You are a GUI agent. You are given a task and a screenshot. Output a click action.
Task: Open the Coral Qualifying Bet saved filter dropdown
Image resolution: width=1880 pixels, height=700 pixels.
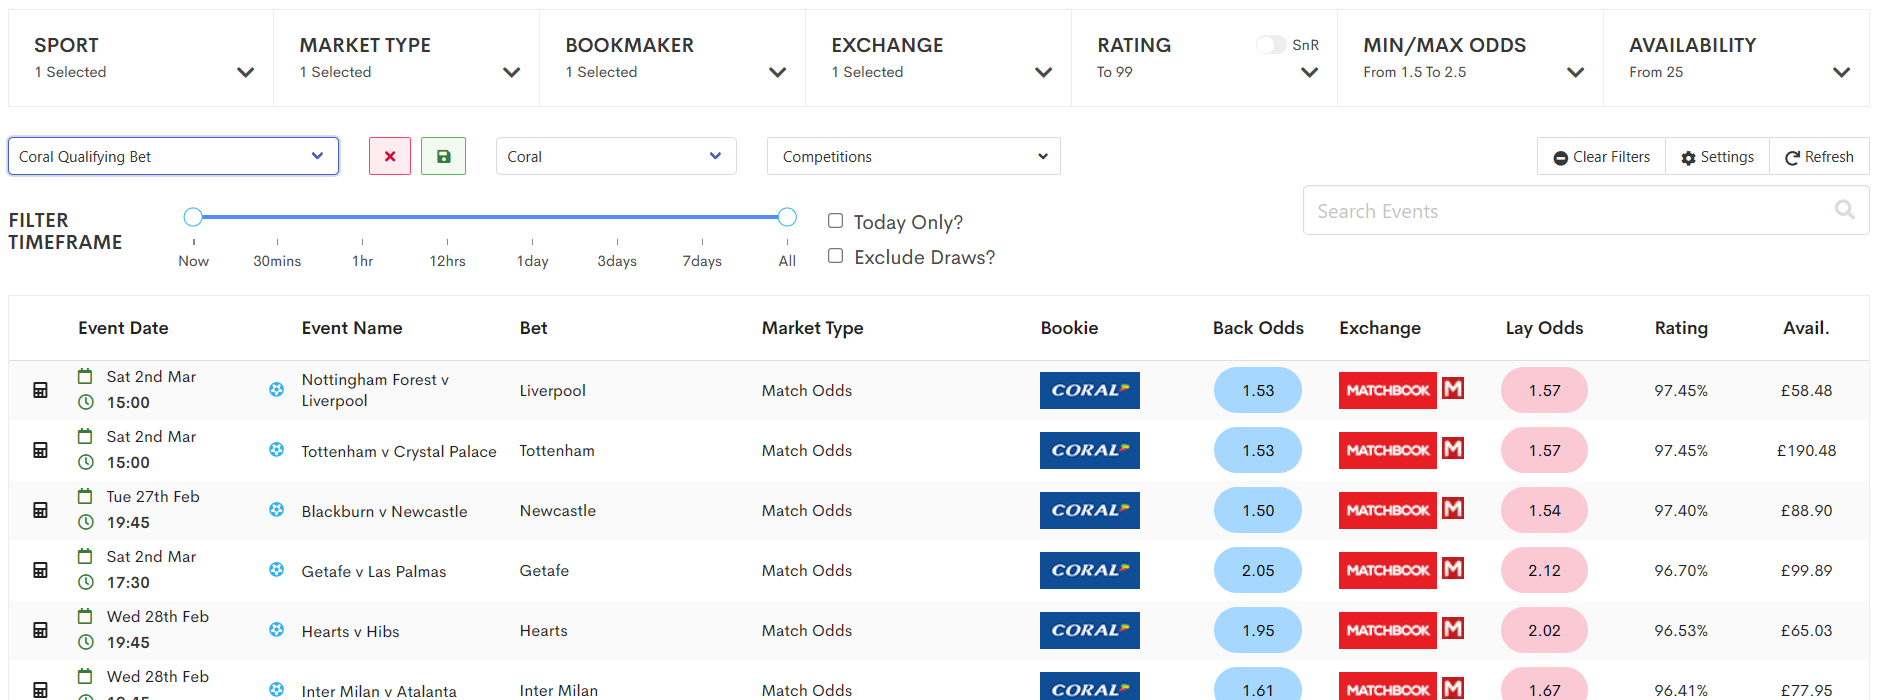point(173,156)
